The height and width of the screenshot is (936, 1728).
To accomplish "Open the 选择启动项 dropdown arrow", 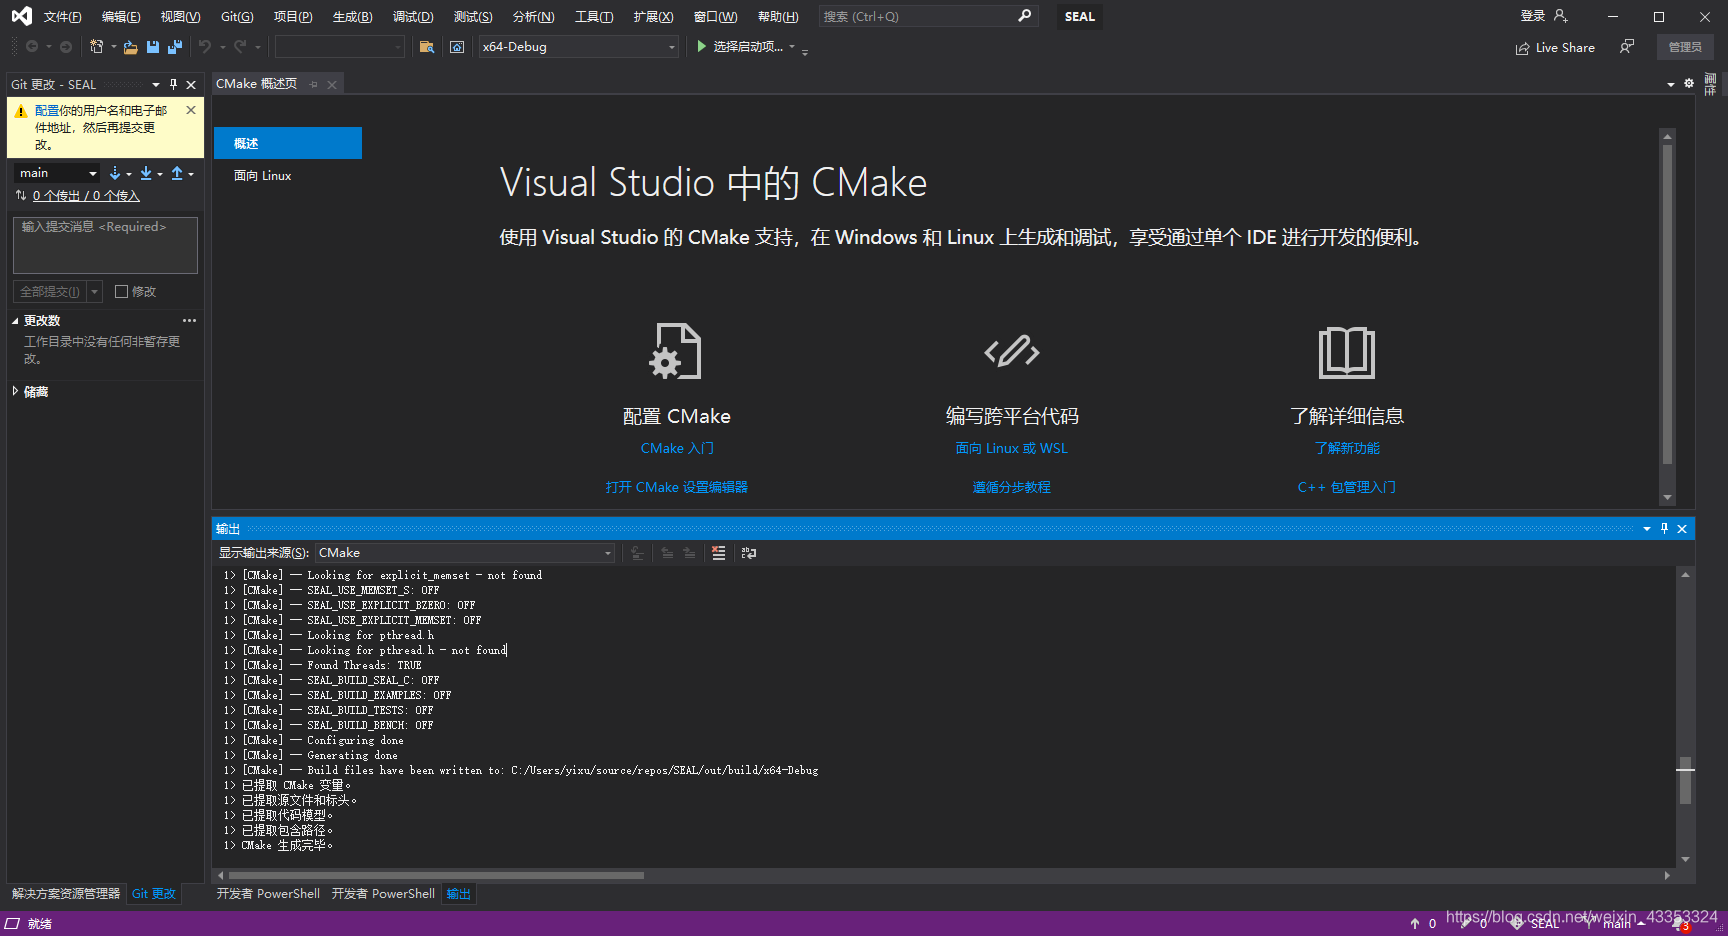I will (x=792, y=47).
